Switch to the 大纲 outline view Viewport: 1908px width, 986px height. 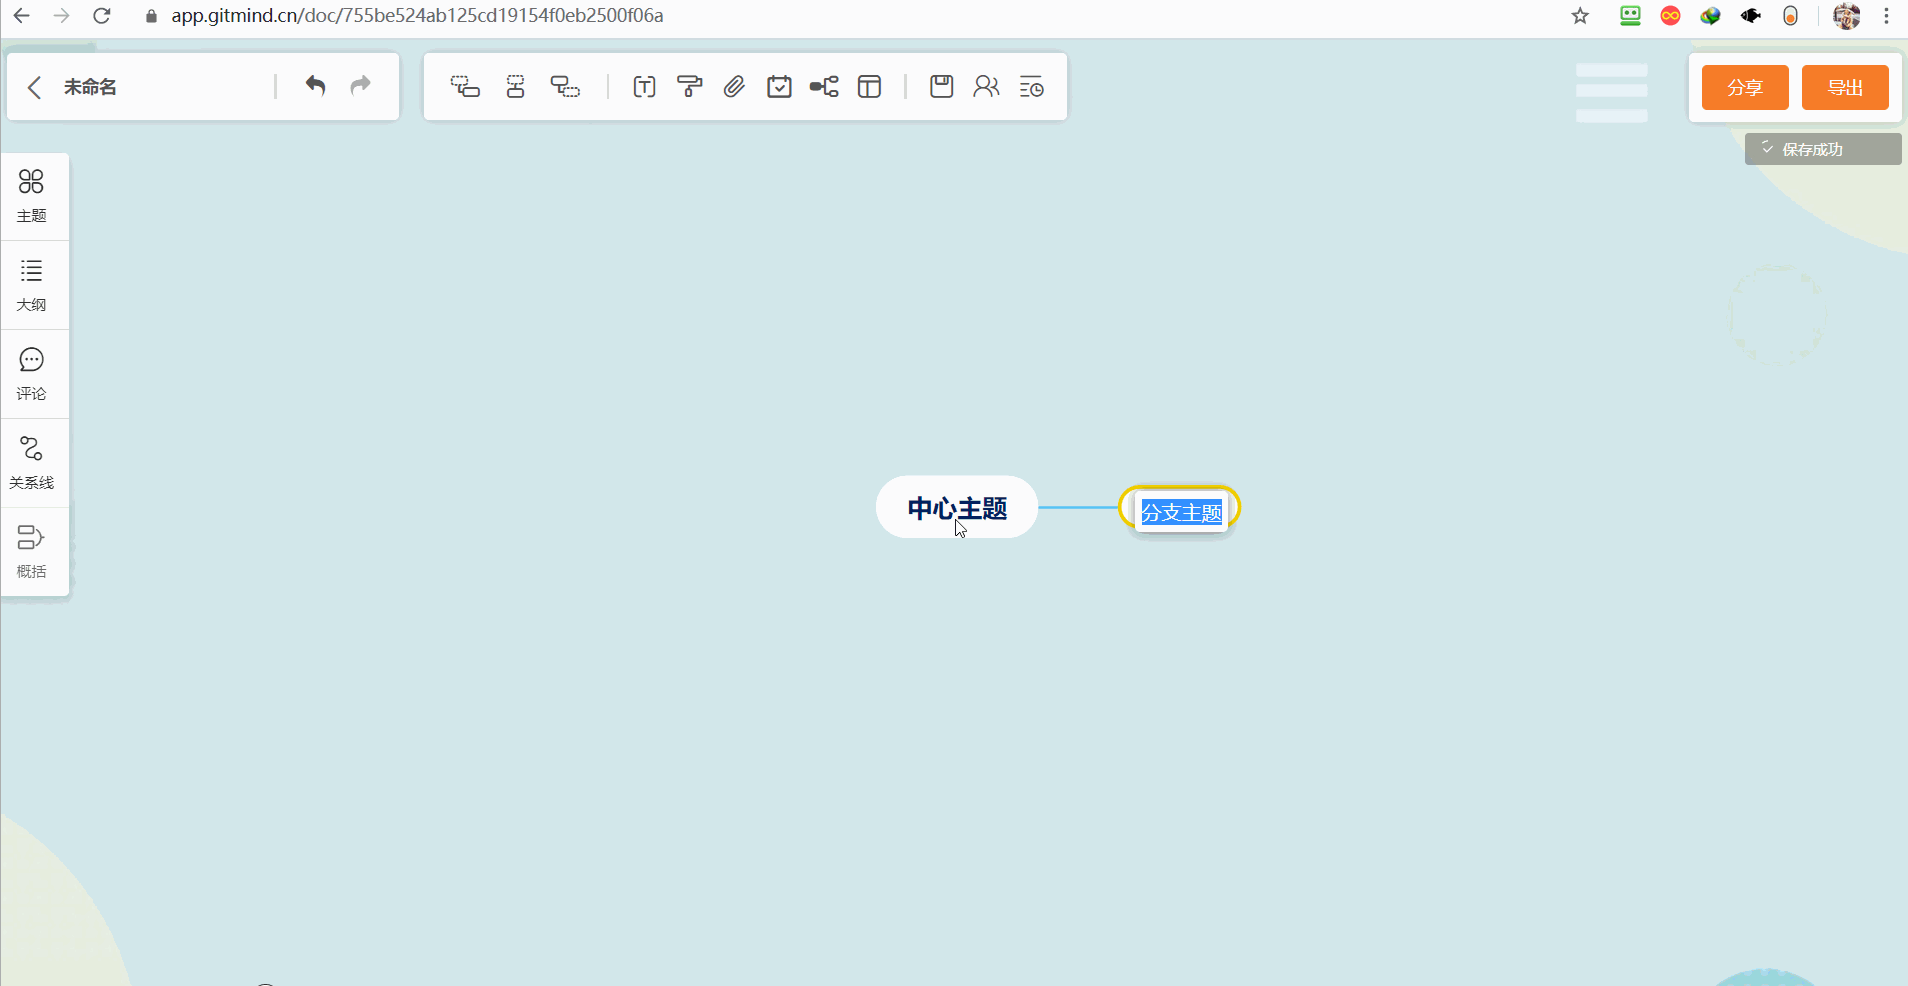click(32, 285)
